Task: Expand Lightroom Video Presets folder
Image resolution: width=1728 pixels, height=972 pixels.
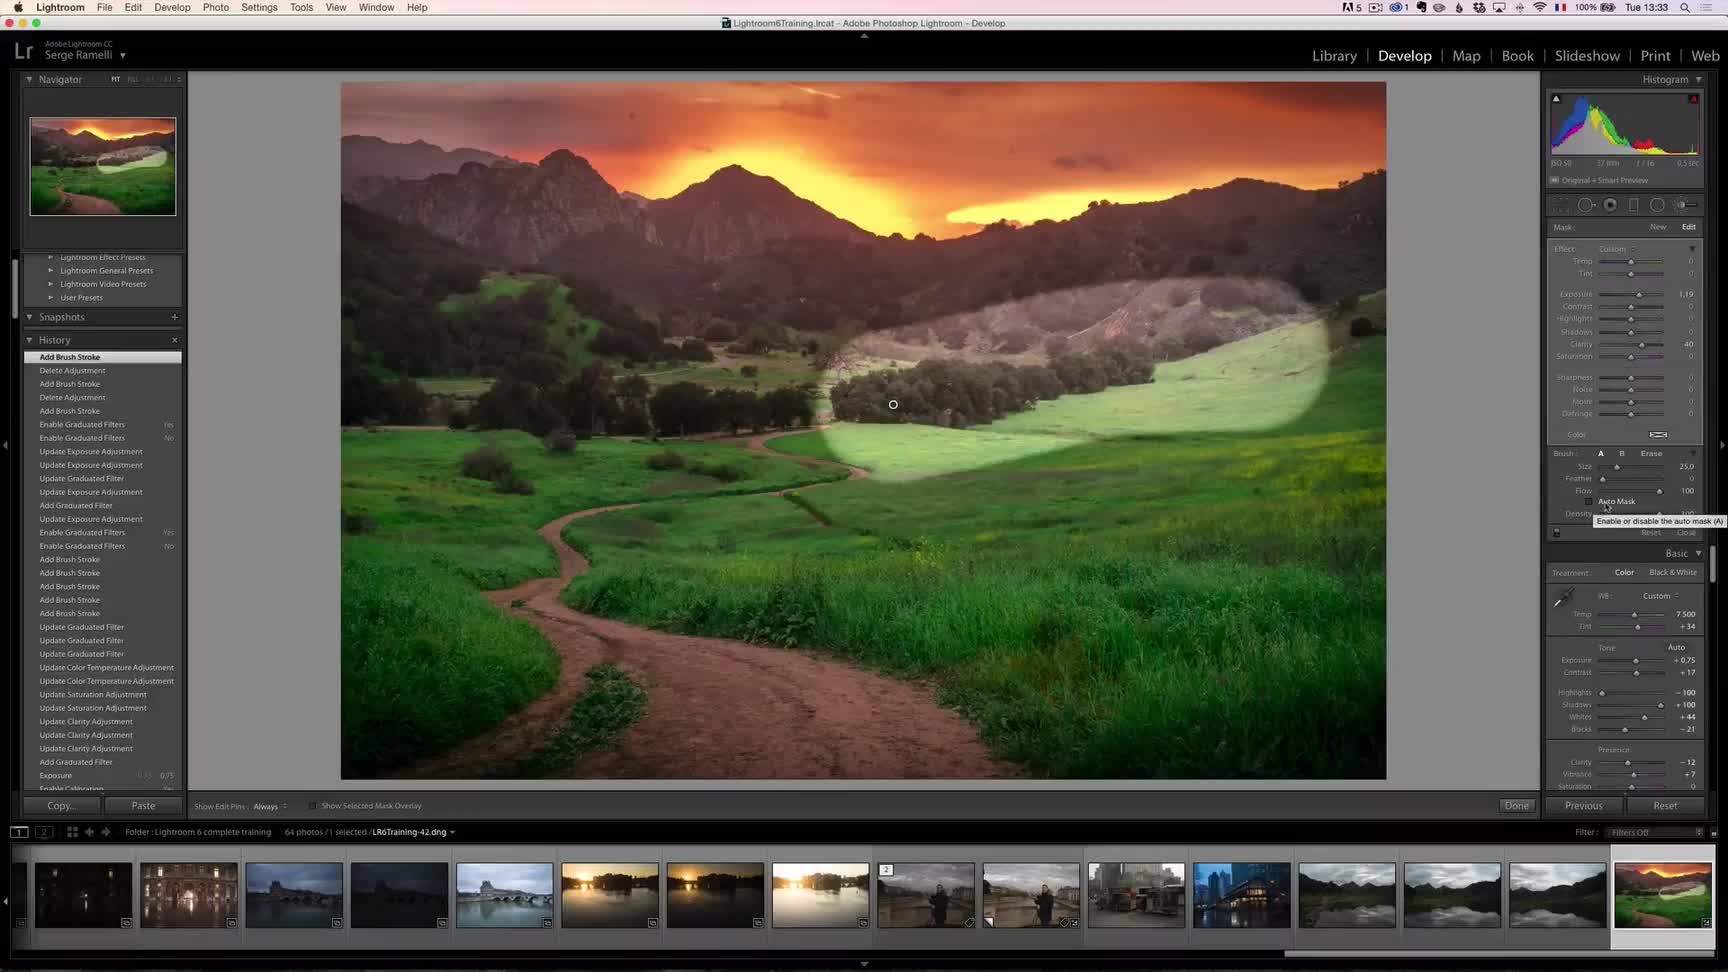Action: pos(51,284)
